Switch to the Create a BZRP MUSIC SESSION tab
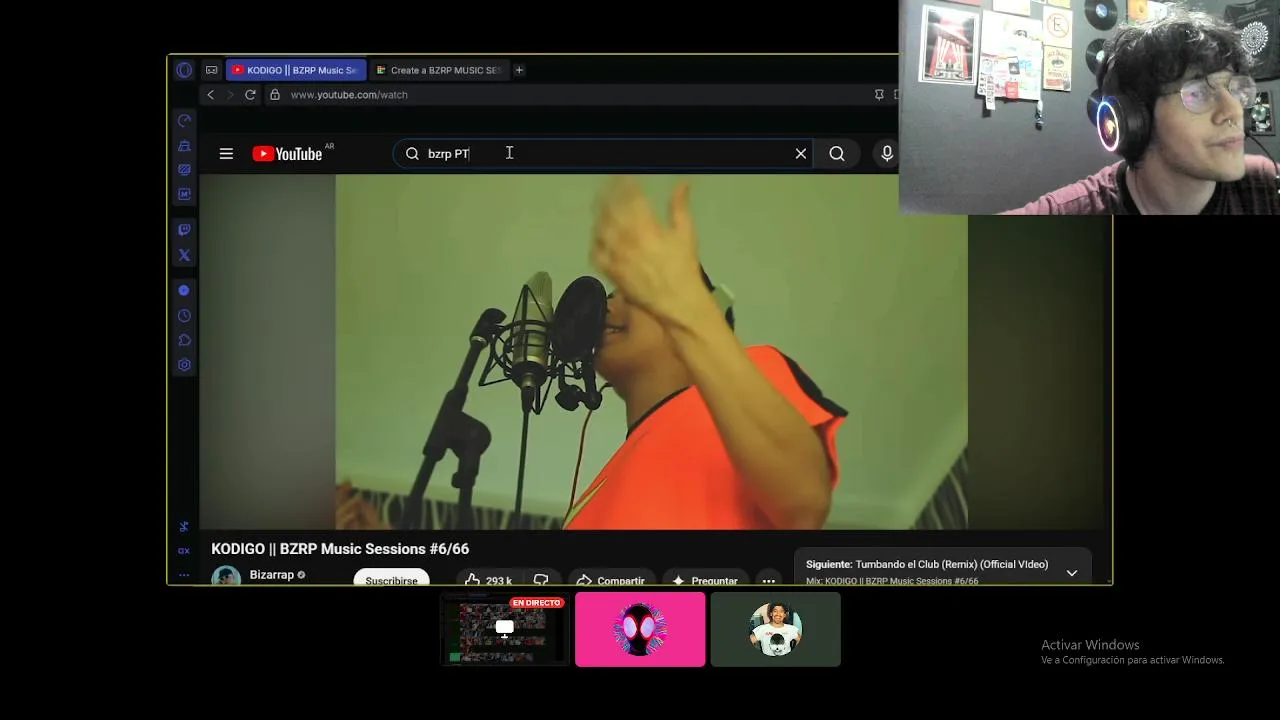This screenshot has height=720, width=1280. click(439, 70)
